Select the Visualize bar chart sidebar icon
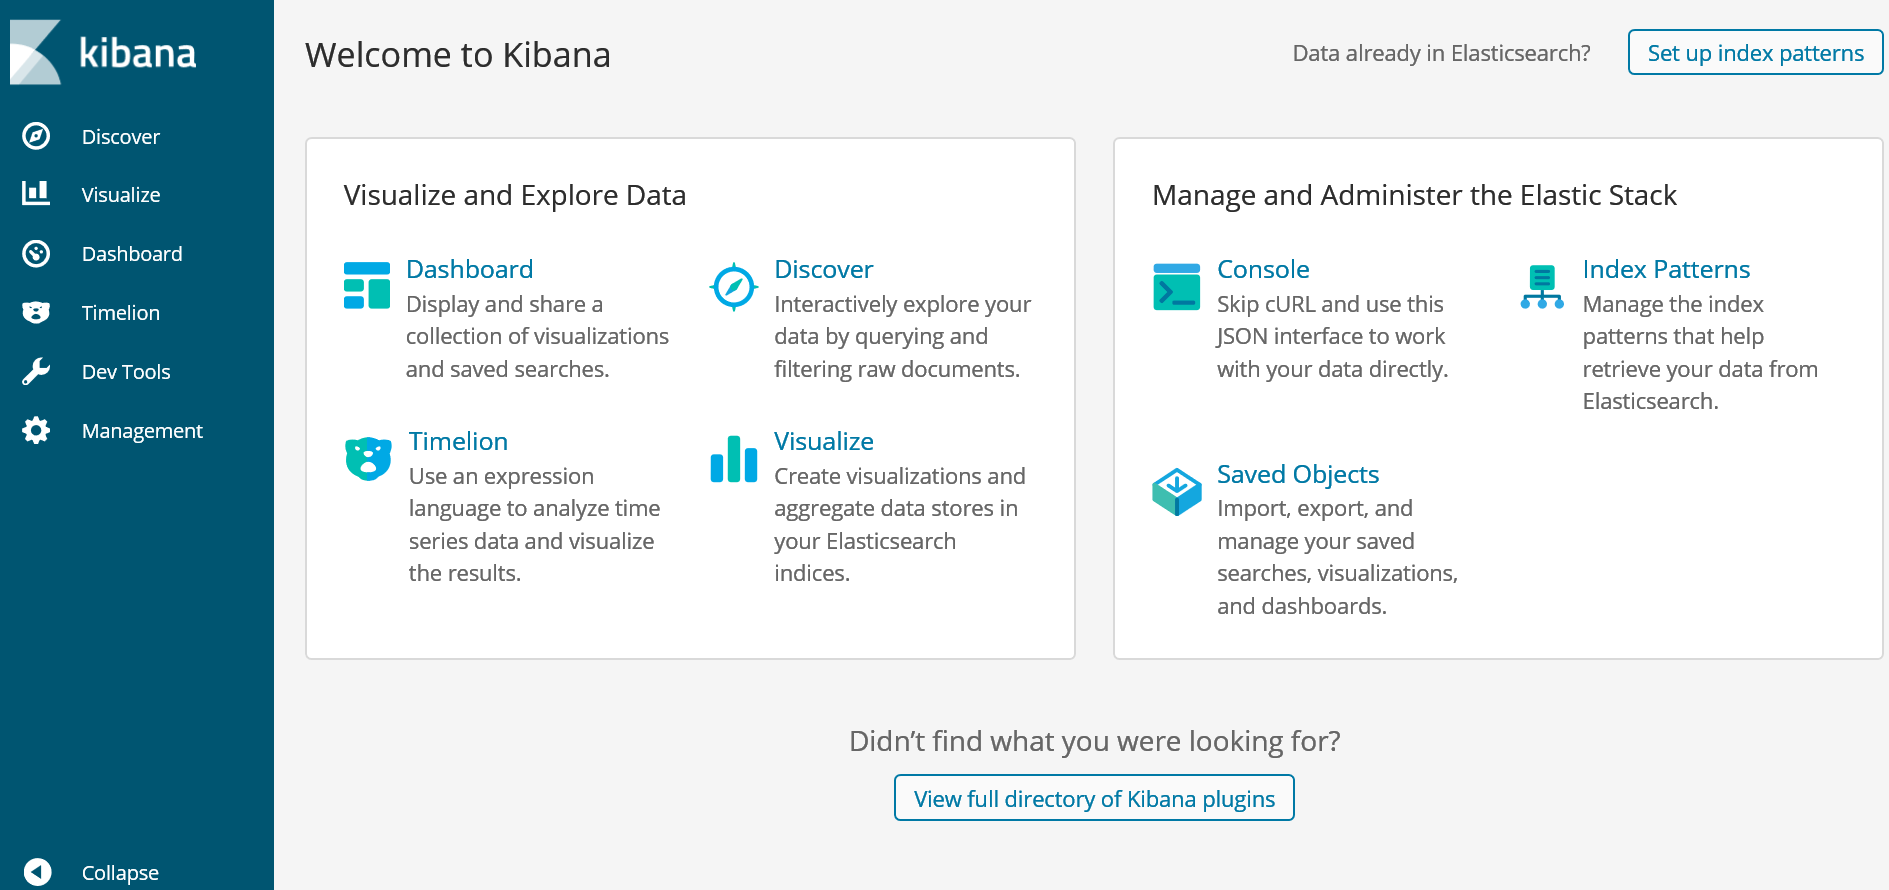 point(36,193)
